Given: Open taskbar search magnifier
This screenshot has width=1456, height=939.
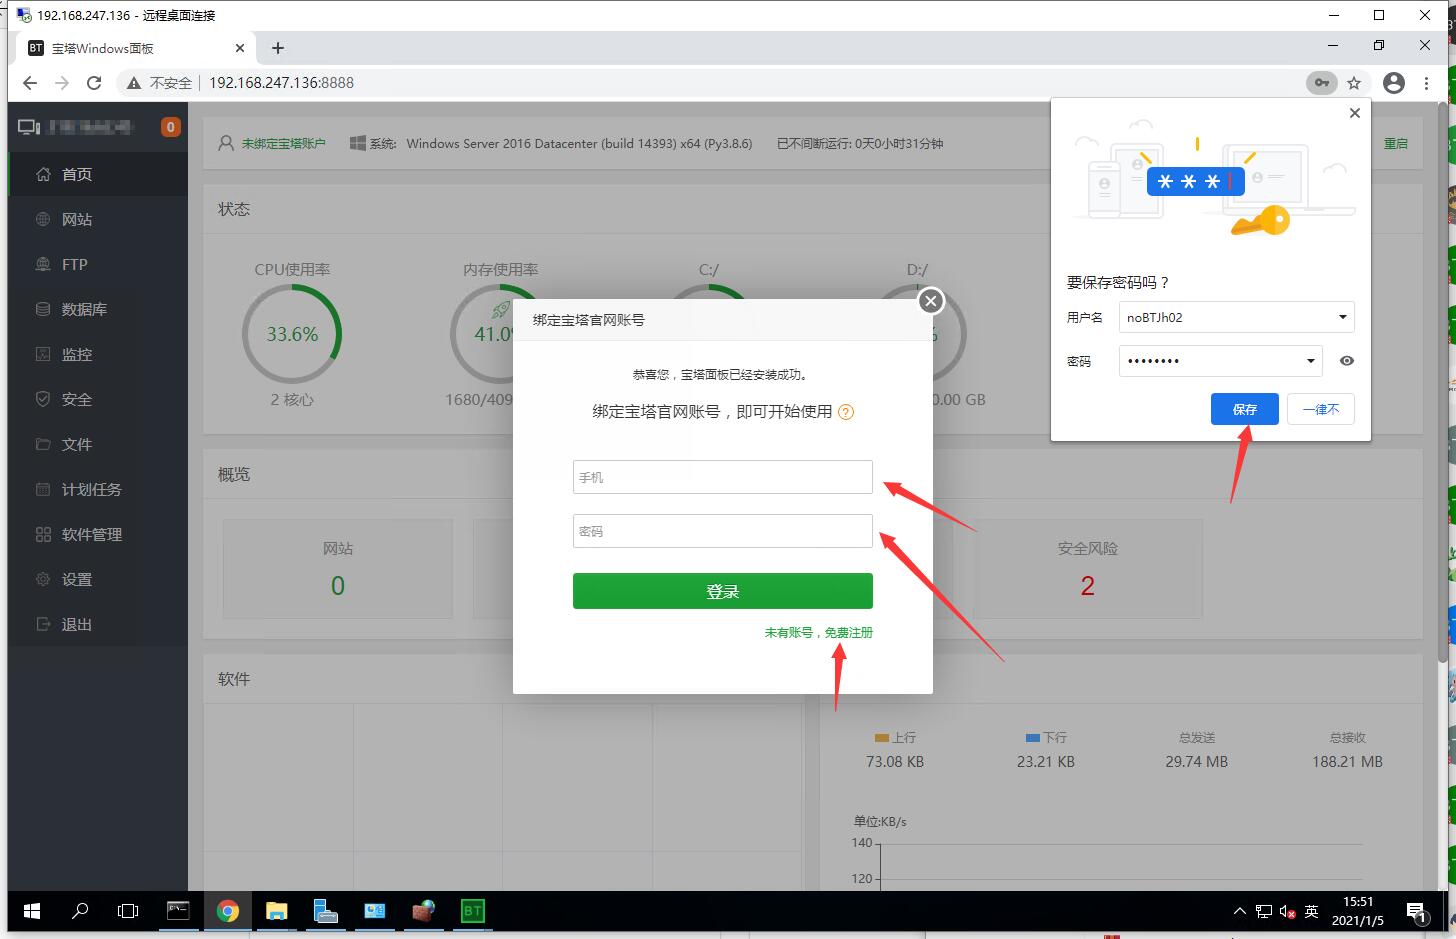Looking at the screenshot, I should [80, 911].
